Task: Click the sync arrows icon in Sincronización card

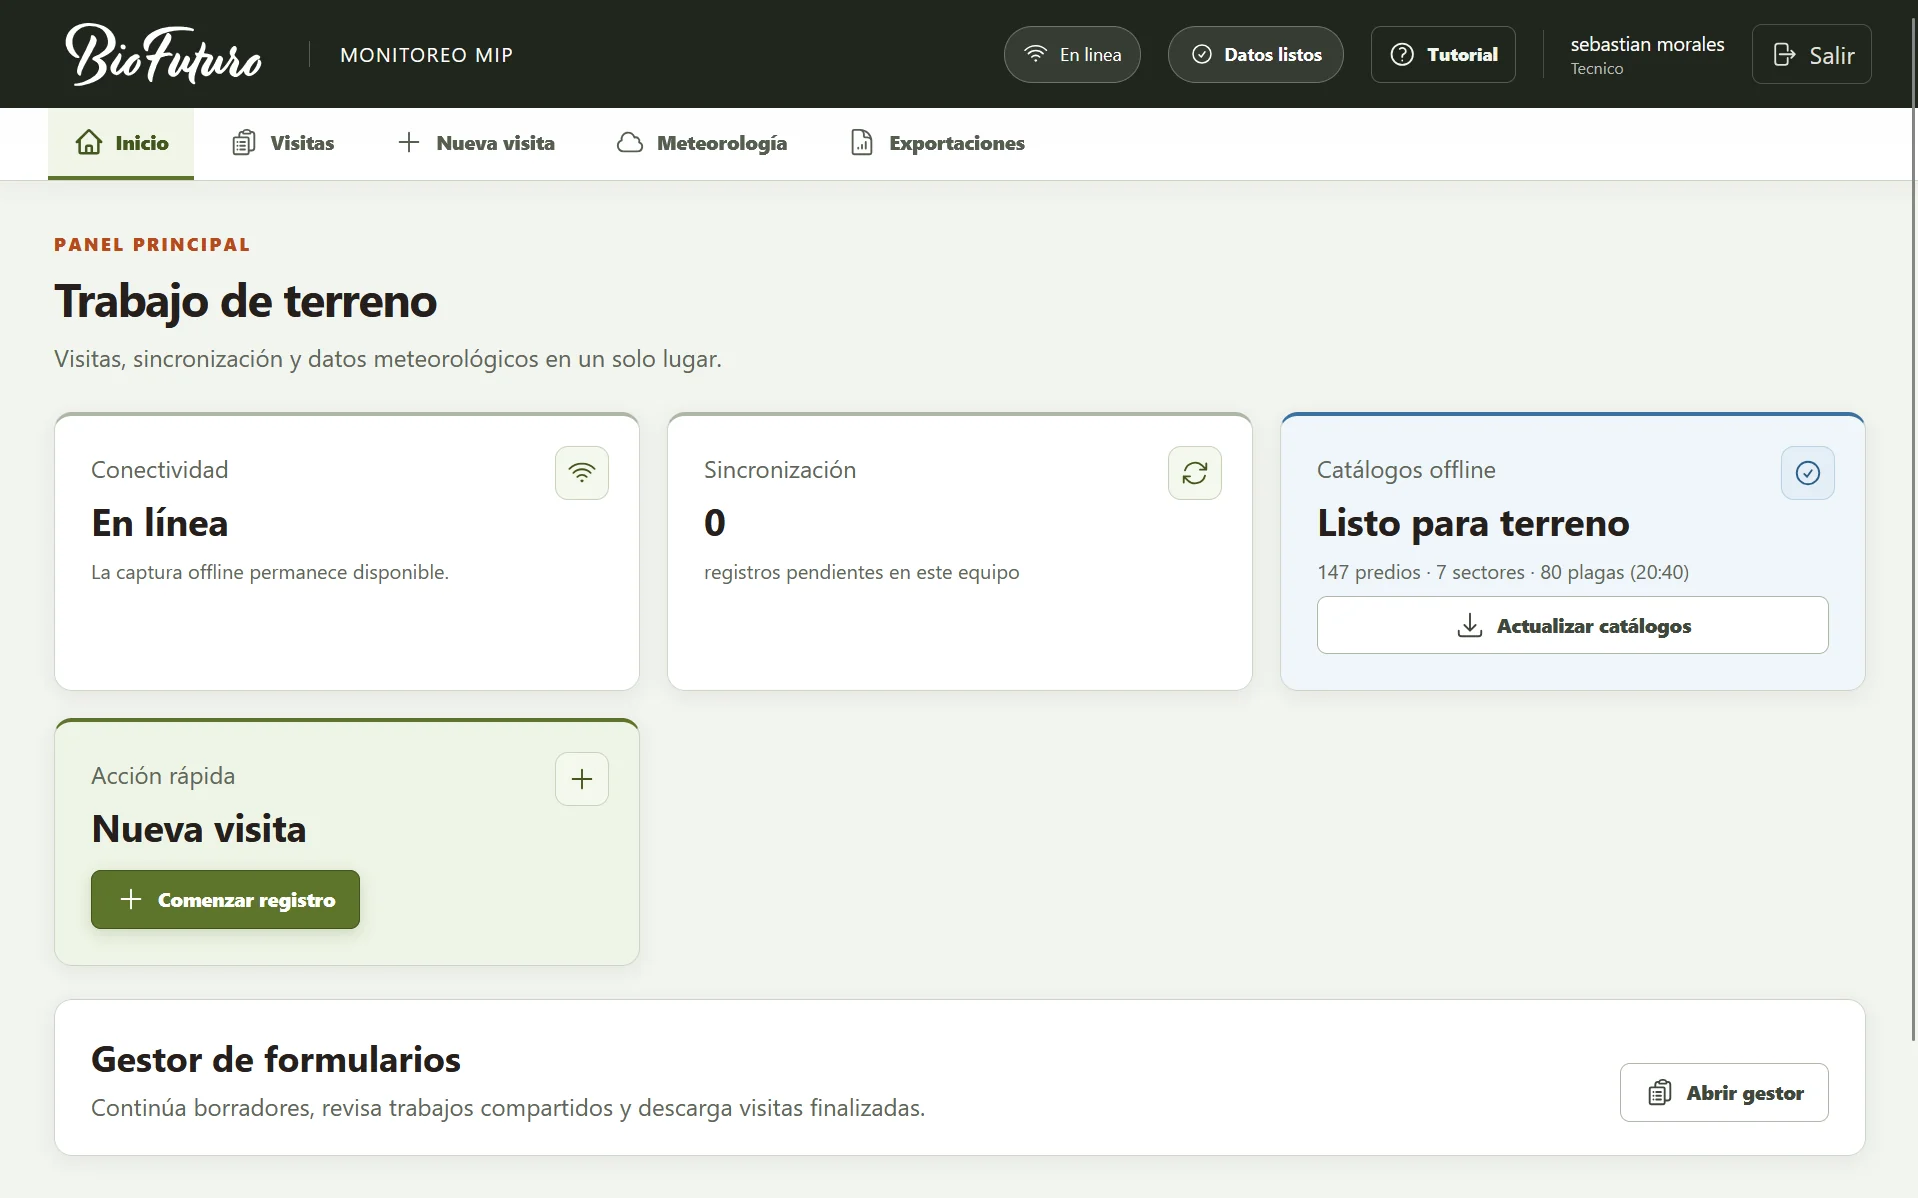Action: [x=1195, y=473]
